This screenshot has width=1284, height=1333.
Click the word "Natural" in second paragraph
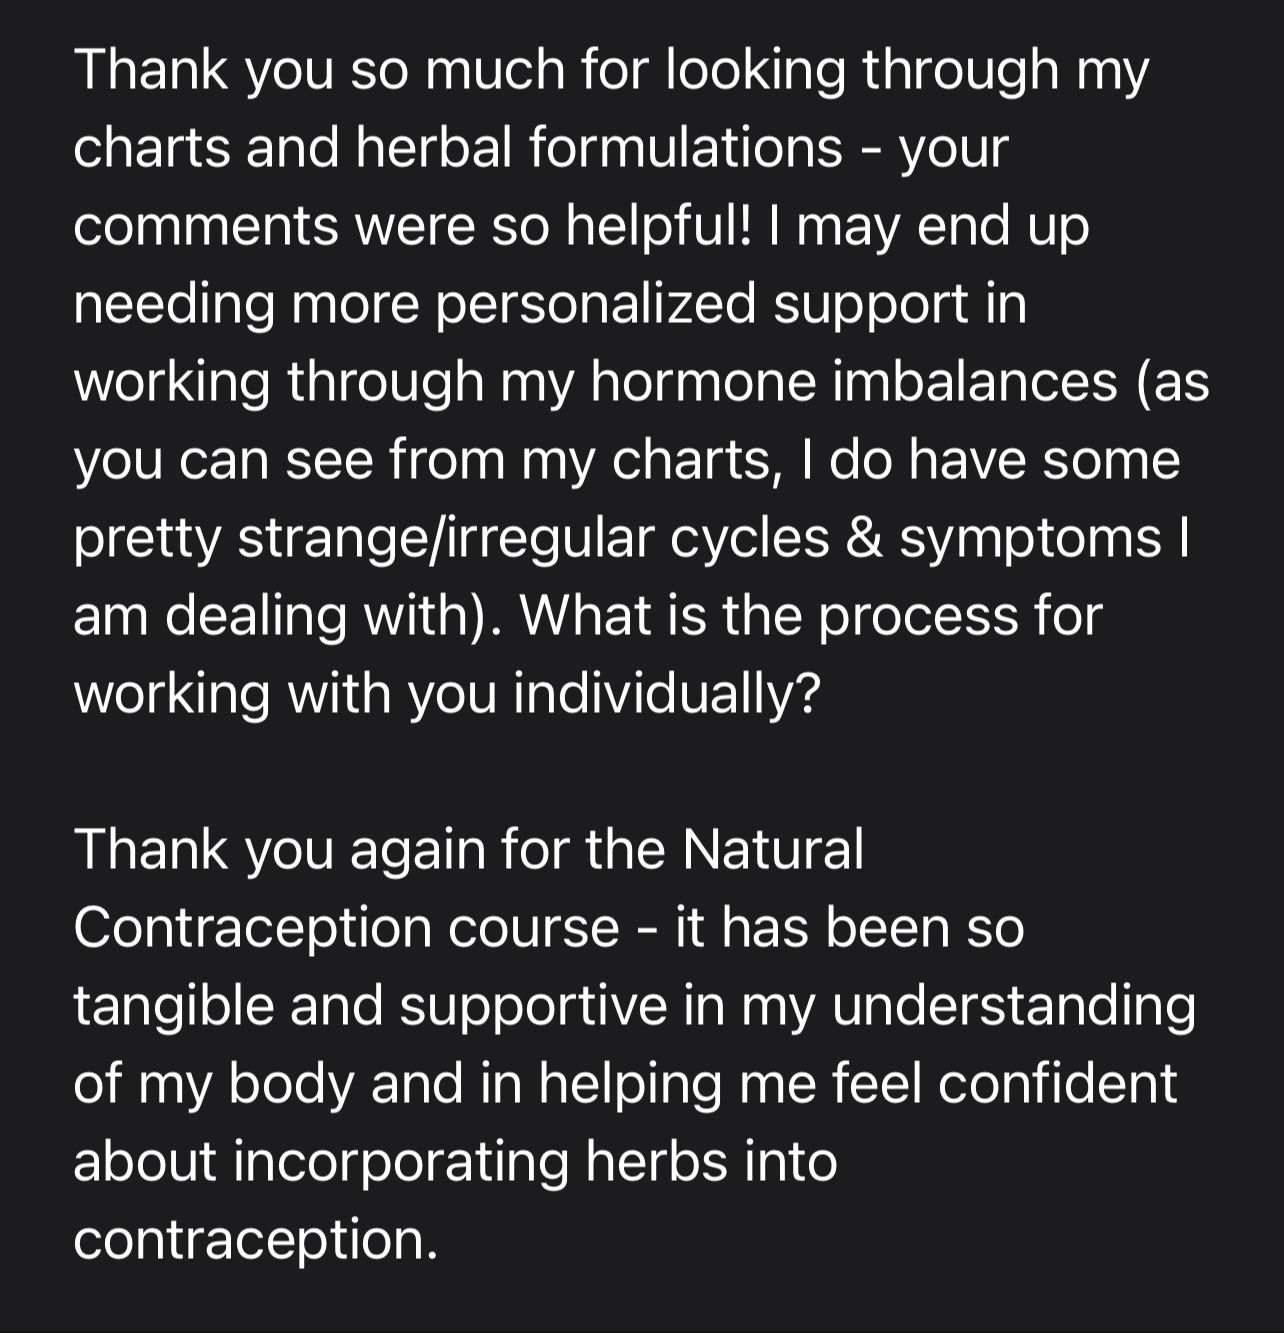[773, 850]
